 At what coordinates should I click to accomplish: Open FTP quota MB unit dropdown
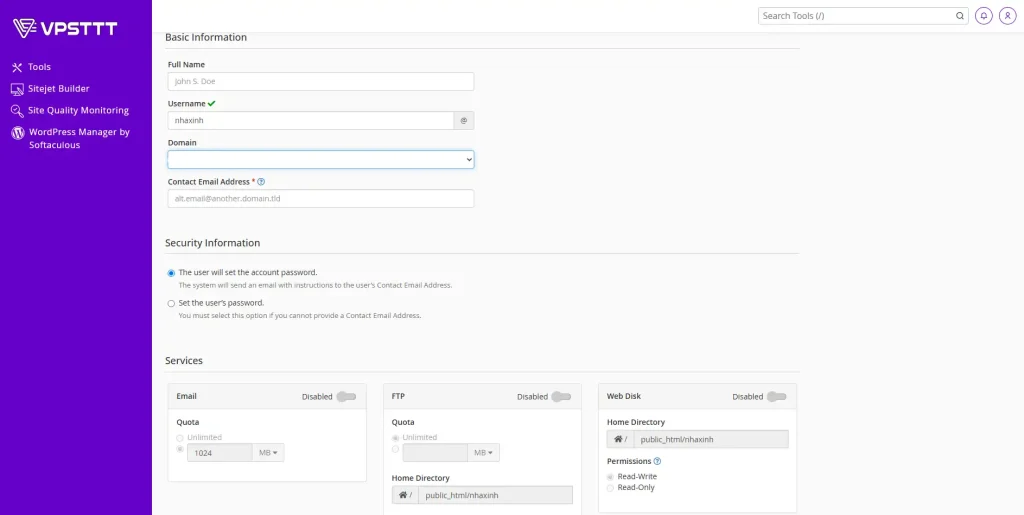483,453
